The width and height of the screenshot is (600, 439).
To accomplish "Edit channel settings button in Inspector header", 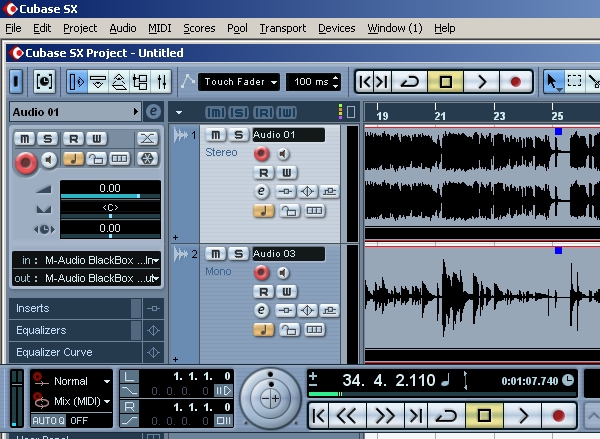I will [153, 112].
